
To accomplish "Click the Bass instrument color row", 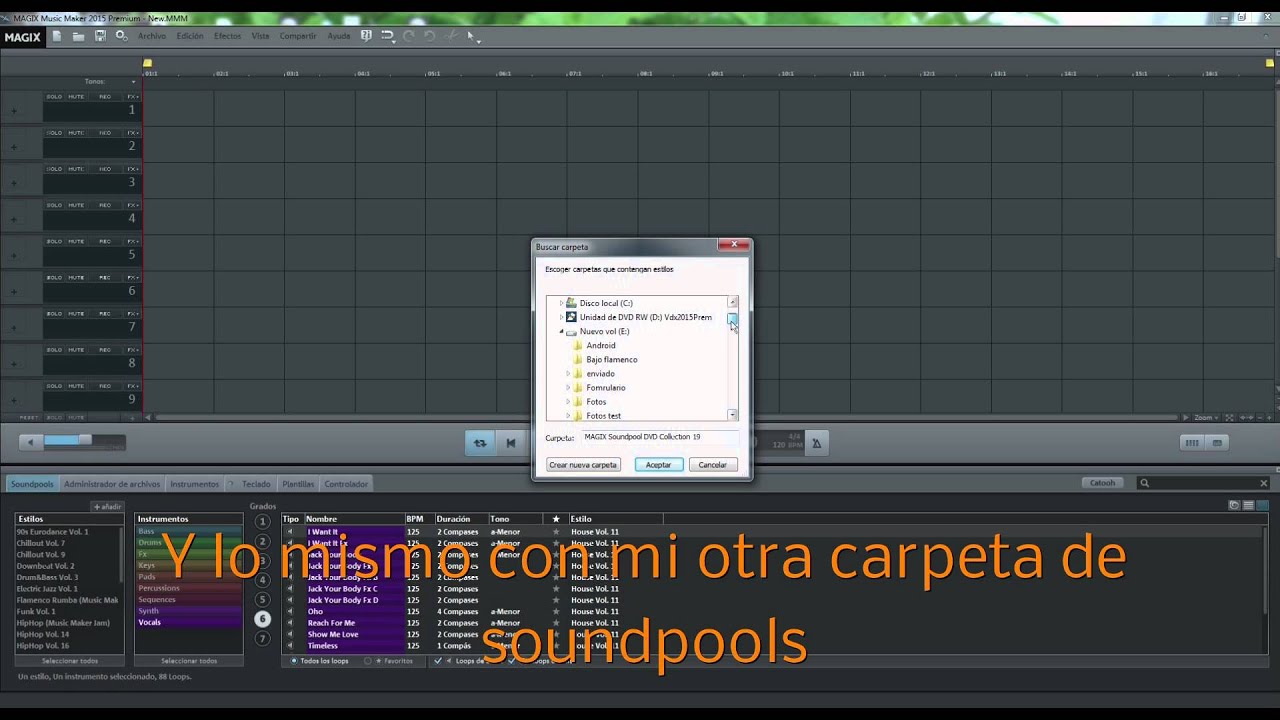I will click(x=189, y=531).
